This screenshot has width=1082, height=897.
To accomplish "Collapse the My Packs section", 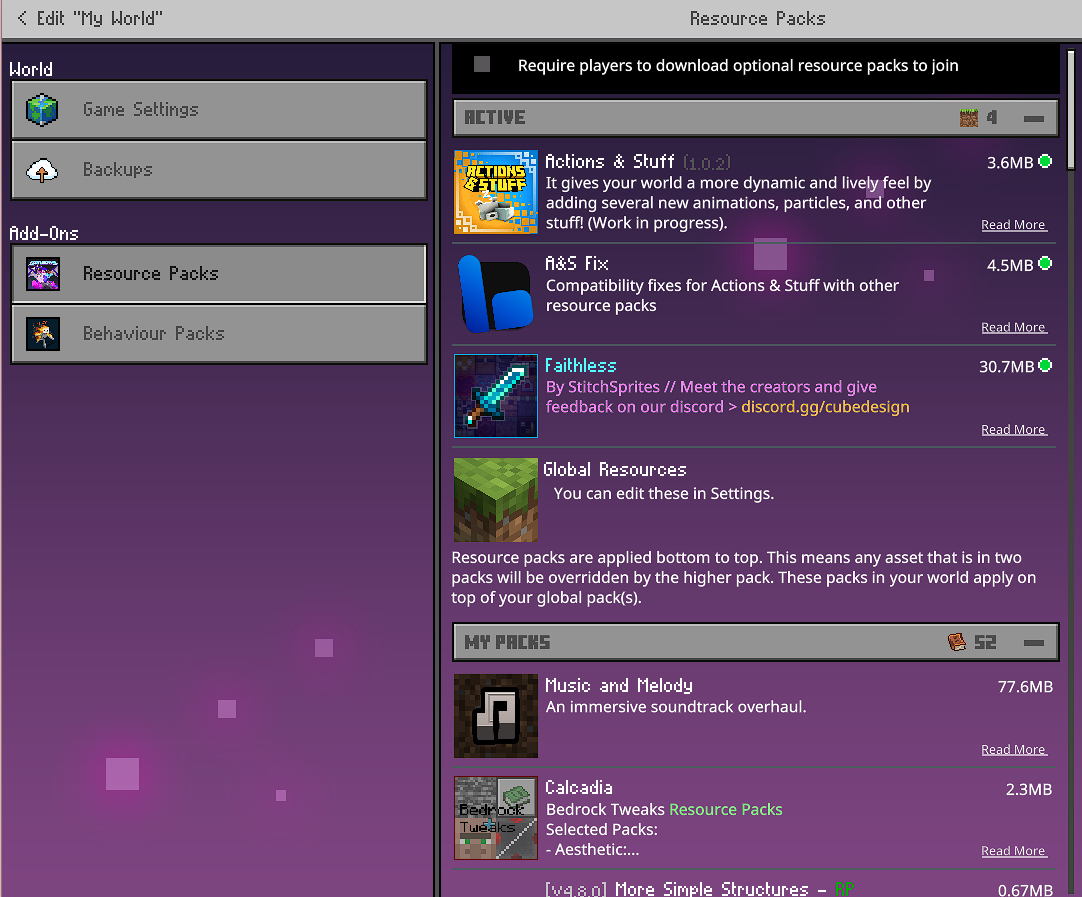I will (1034, 643).
